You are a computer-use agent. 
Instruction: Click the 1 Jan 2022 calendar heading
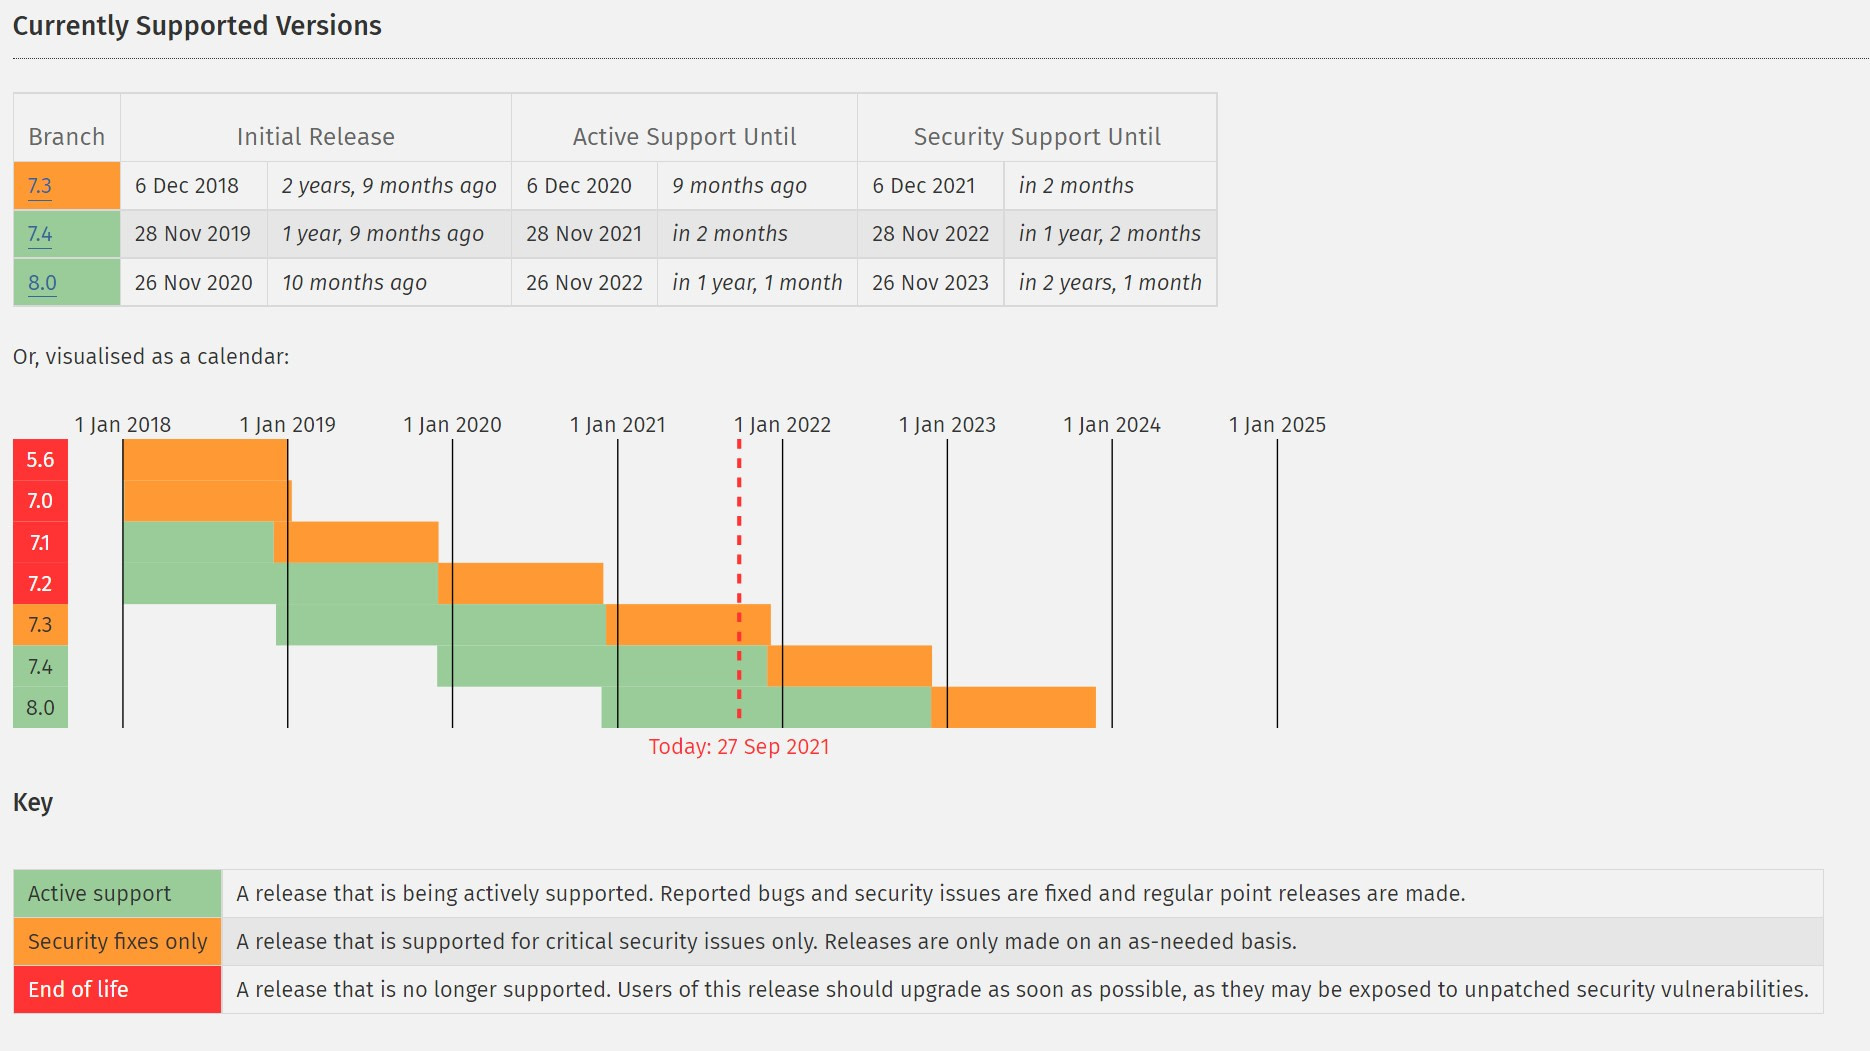coord(783,425)
